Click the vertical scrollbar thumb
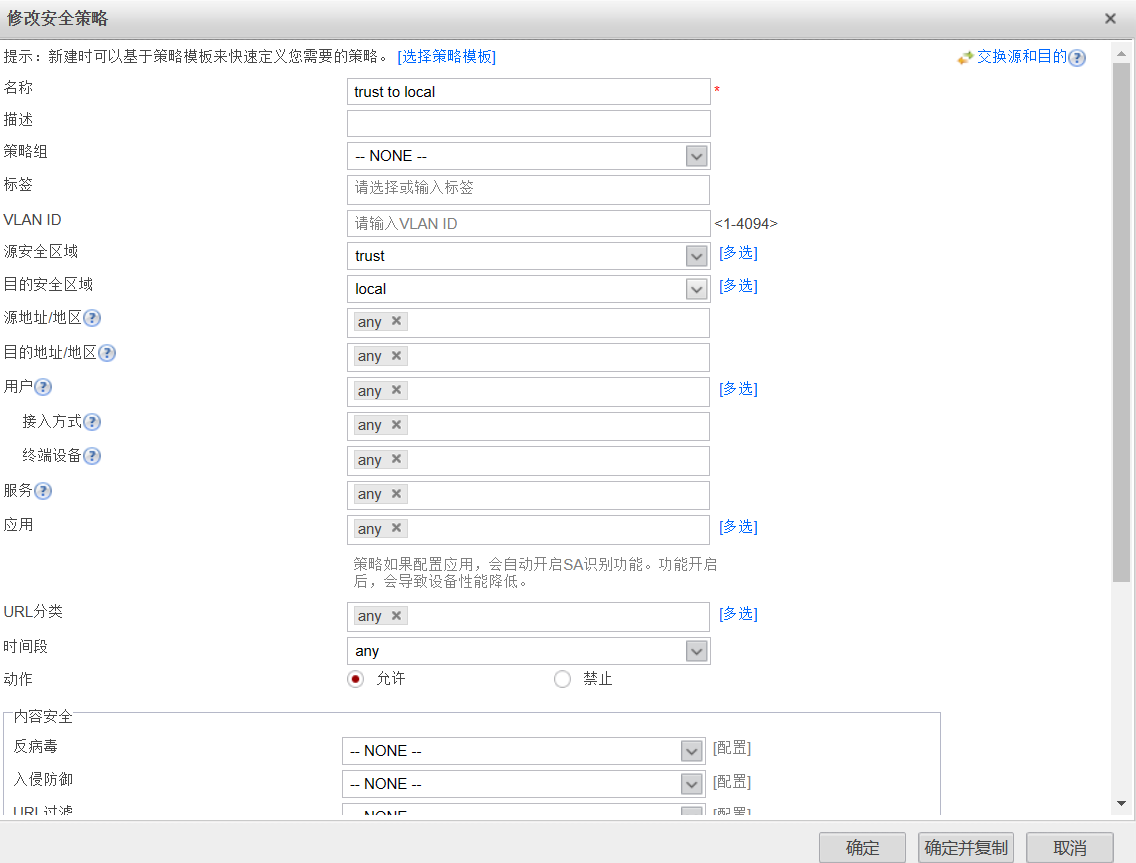 (x=1122, y=322)
